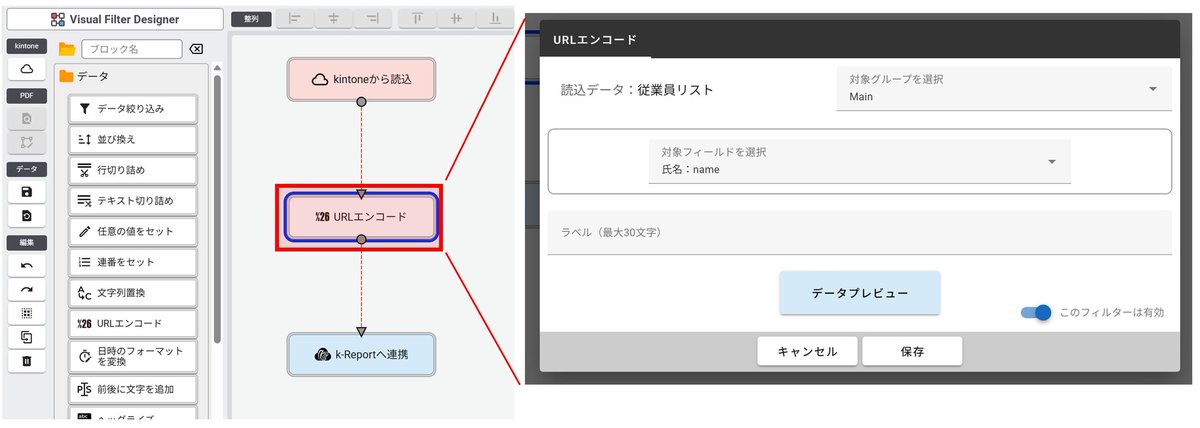Screen dimensions: 1200x428
Task: Click the 保存 button
Action: tap(912, 351)
